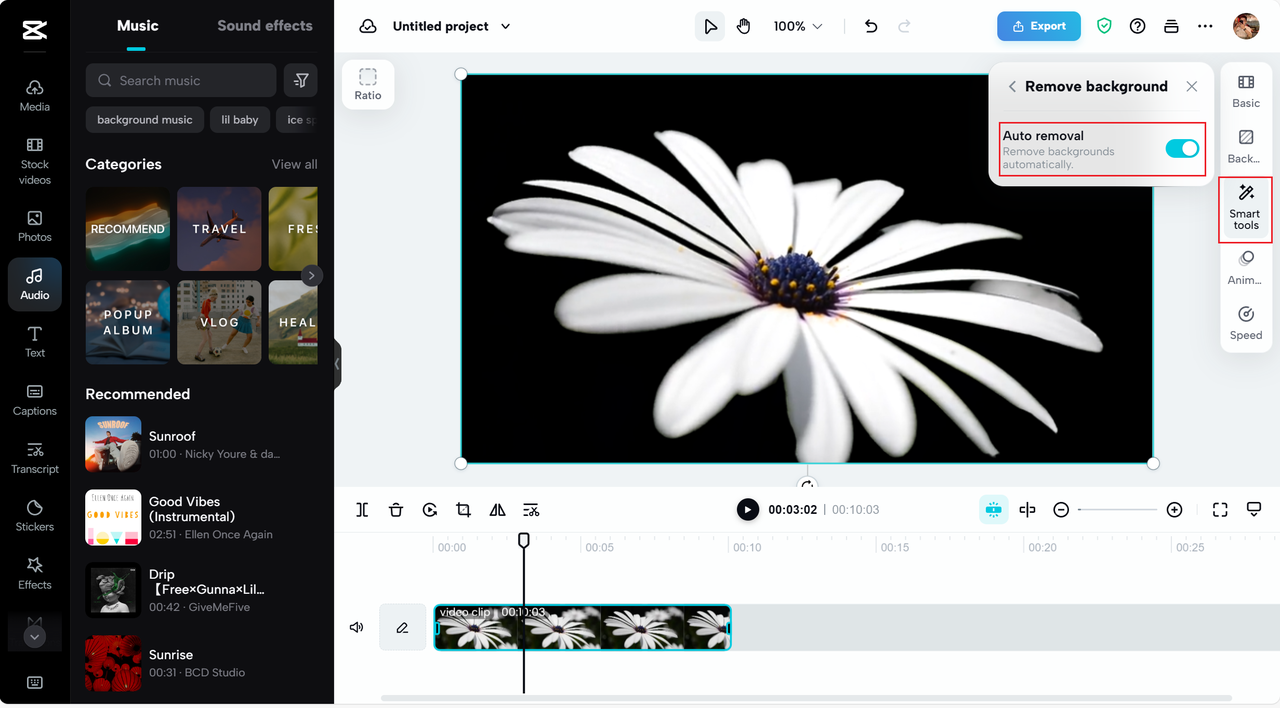
Task: Click the track cover edit pencil
Action: tap(402, 628)
